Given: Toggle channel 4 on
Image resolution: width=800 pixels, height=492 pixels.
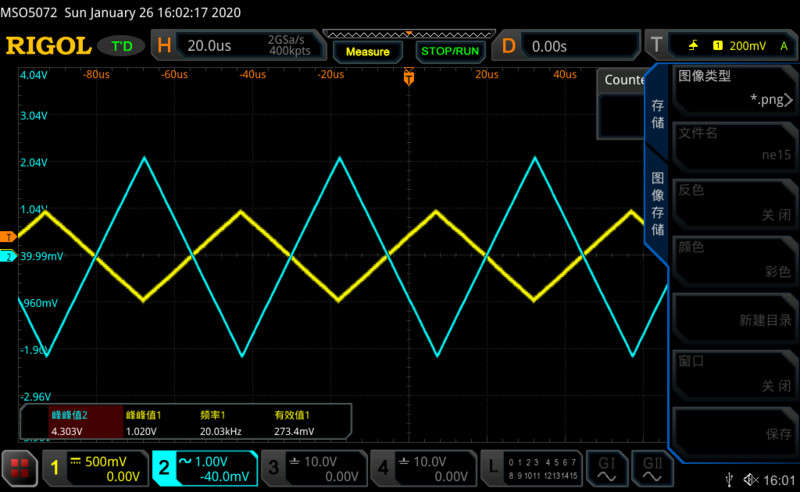Looking at the screenshot, I should click(421, 468).
